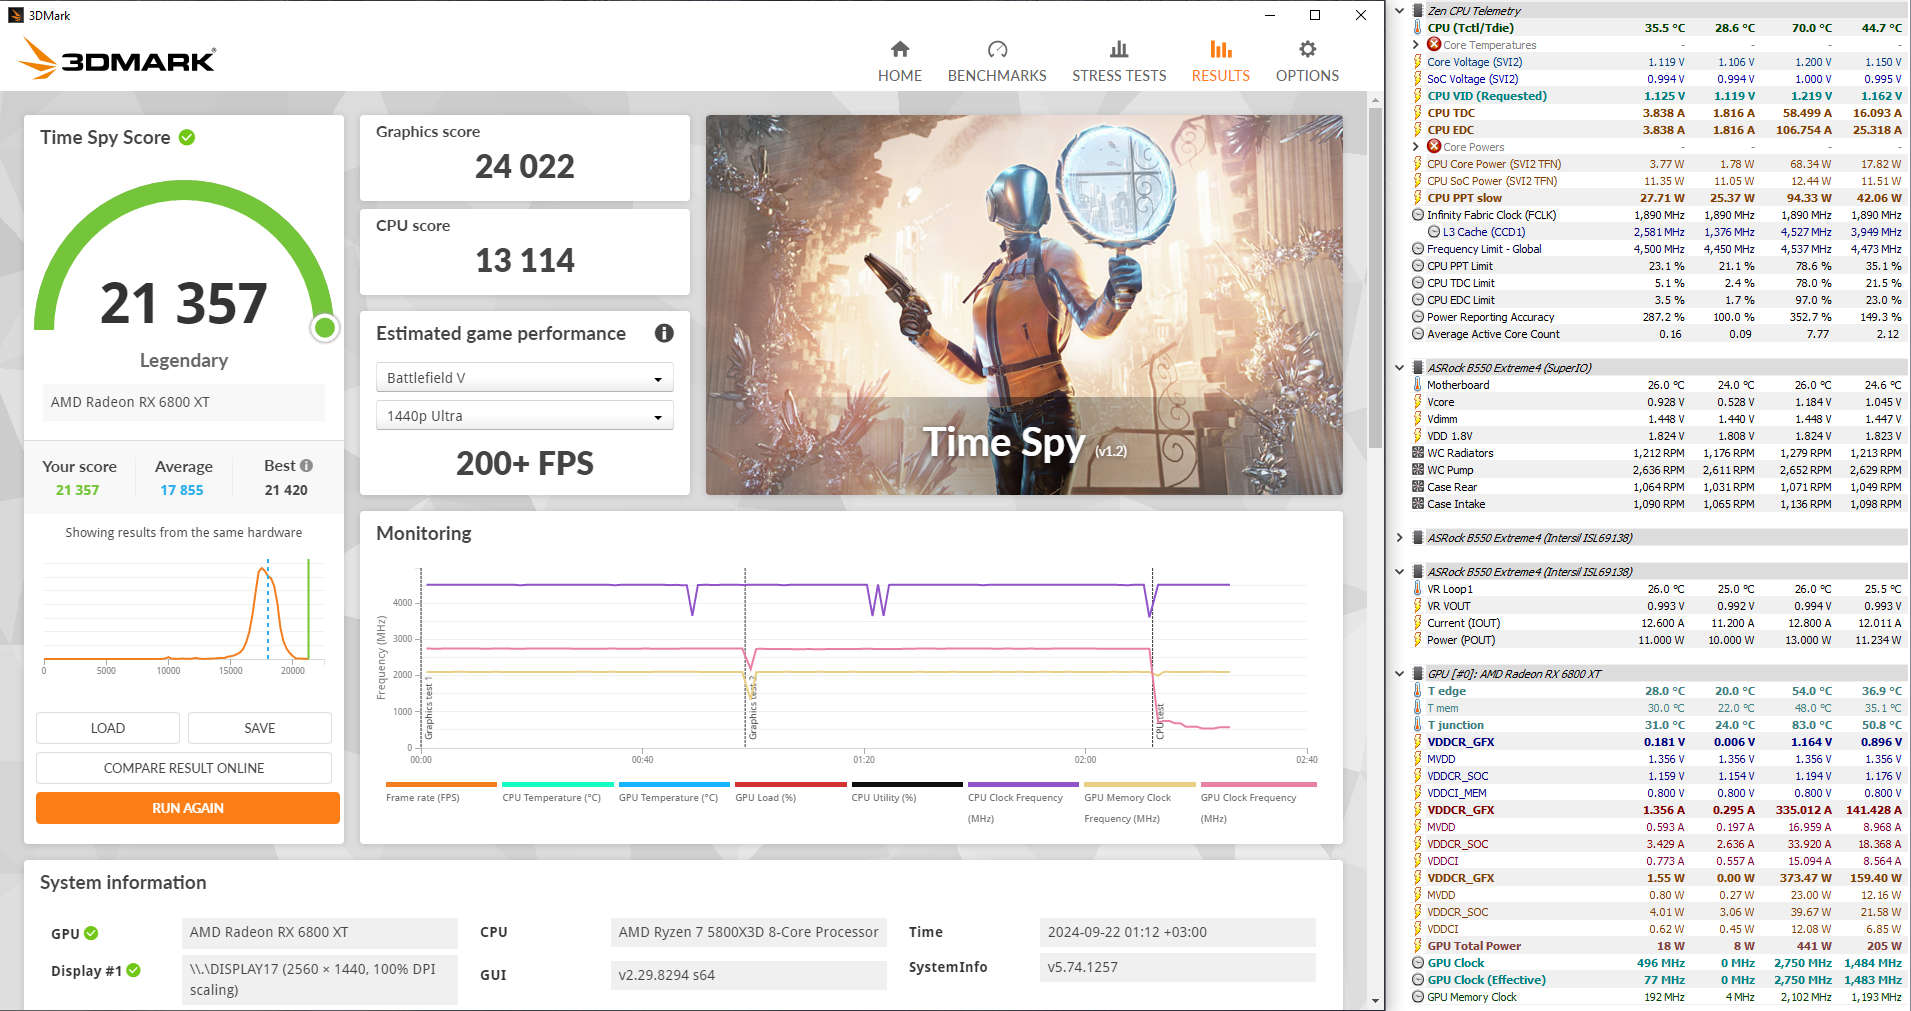The image size is (1911, 1011).
Task: Select the VDD 1.8V sensor row
Action: pyautogui.click(x=1658, y=436)
